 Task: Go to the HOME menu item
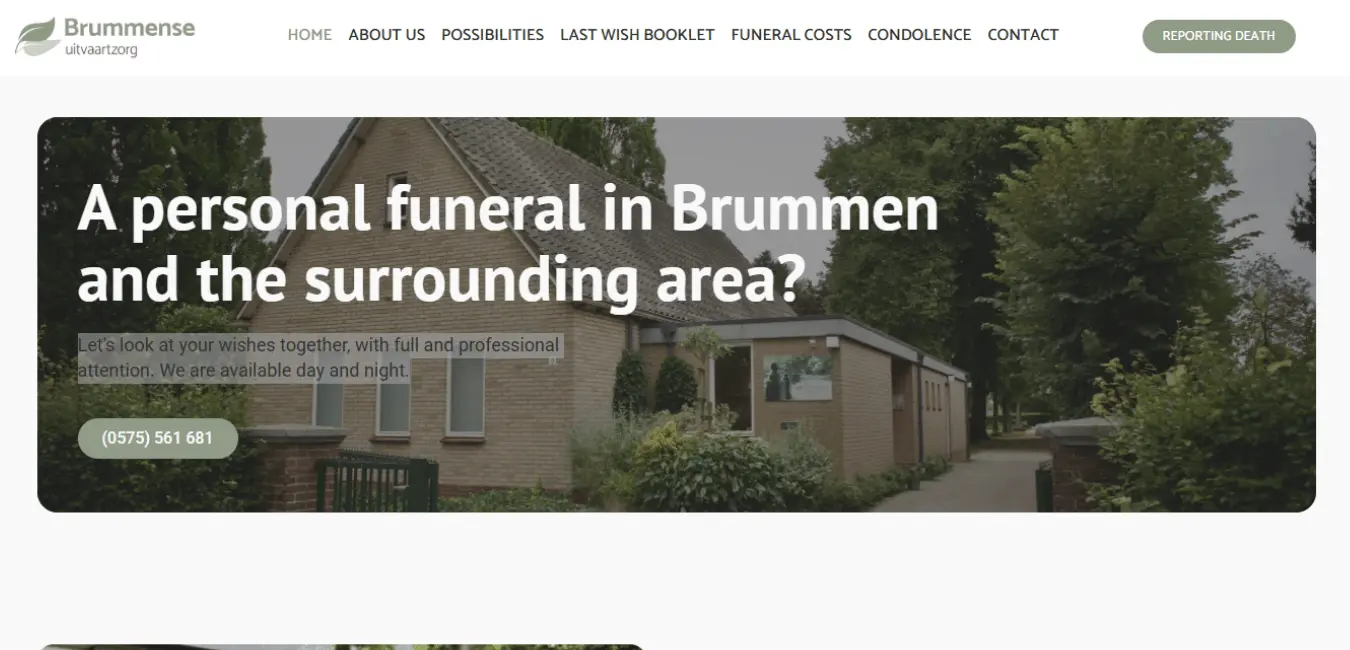tap(310, 35)
